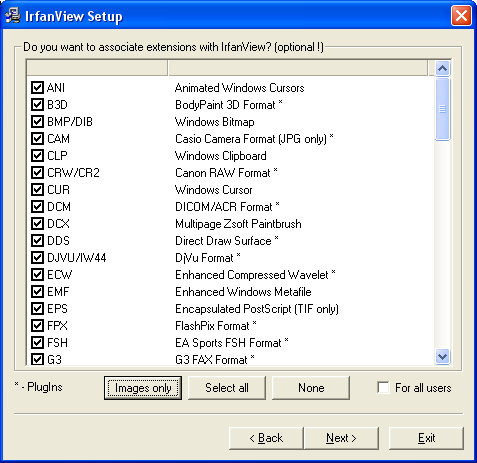477x463 pixels.
Task: Proceed with the Next button
Action: pyautogui.click(x=342, y=438)
